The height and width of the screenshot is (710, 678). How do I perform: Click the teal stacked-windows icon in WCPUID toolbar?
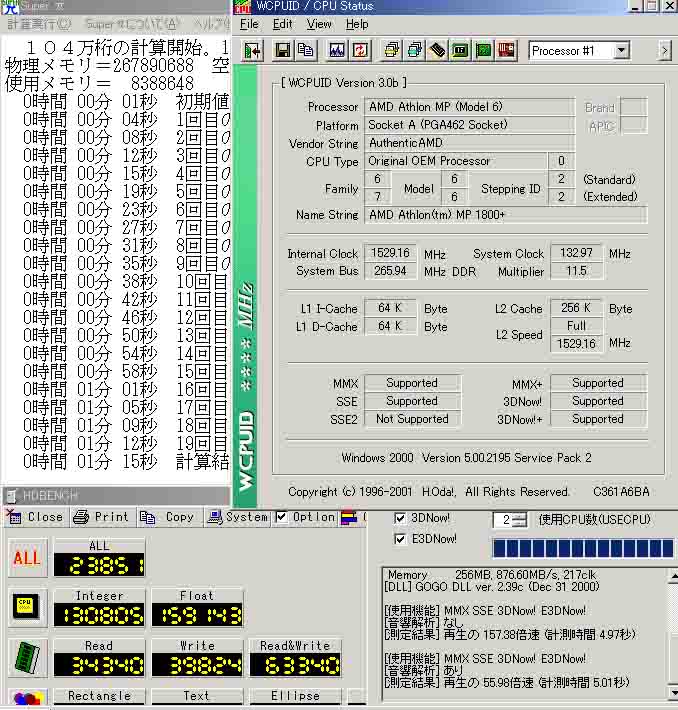(x=414, y=50)
